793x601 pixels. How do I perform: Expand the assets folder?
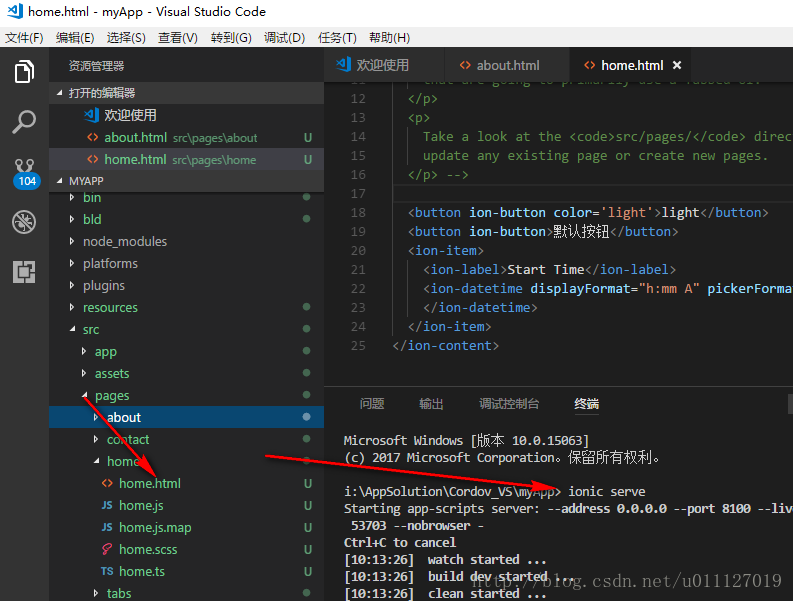186,373
